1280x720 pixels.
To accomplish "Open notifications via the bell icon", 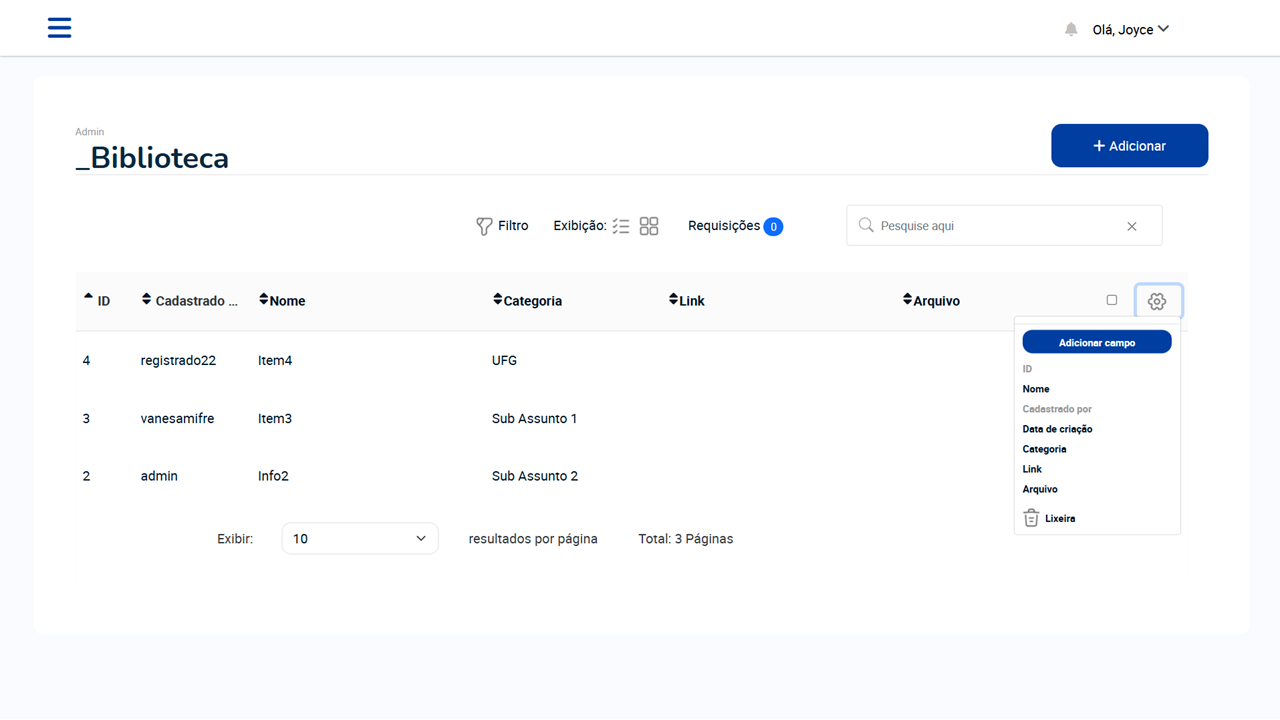I will (x=1071, y=30).
